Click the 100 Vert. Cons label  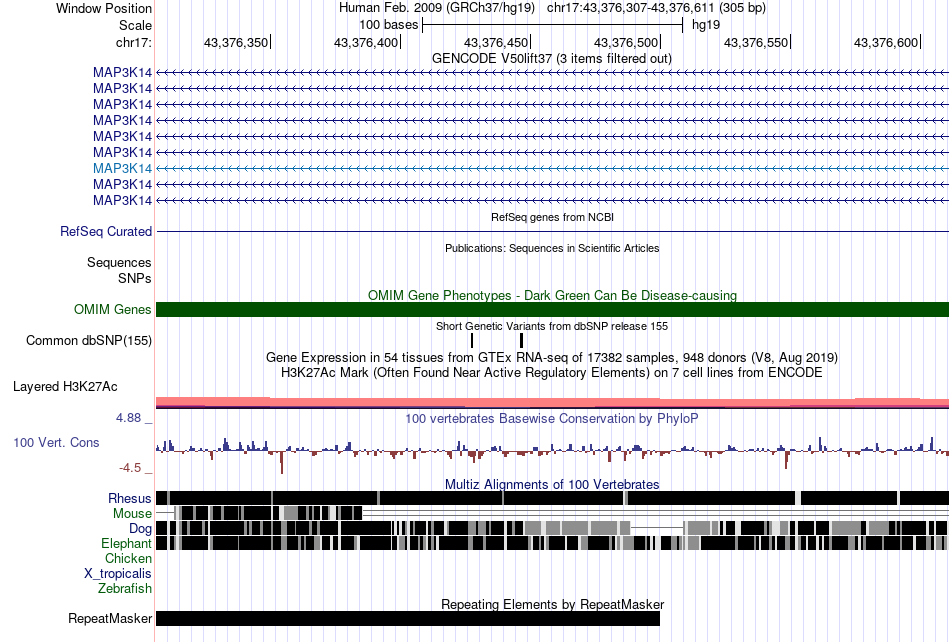(x=56, y=443)
